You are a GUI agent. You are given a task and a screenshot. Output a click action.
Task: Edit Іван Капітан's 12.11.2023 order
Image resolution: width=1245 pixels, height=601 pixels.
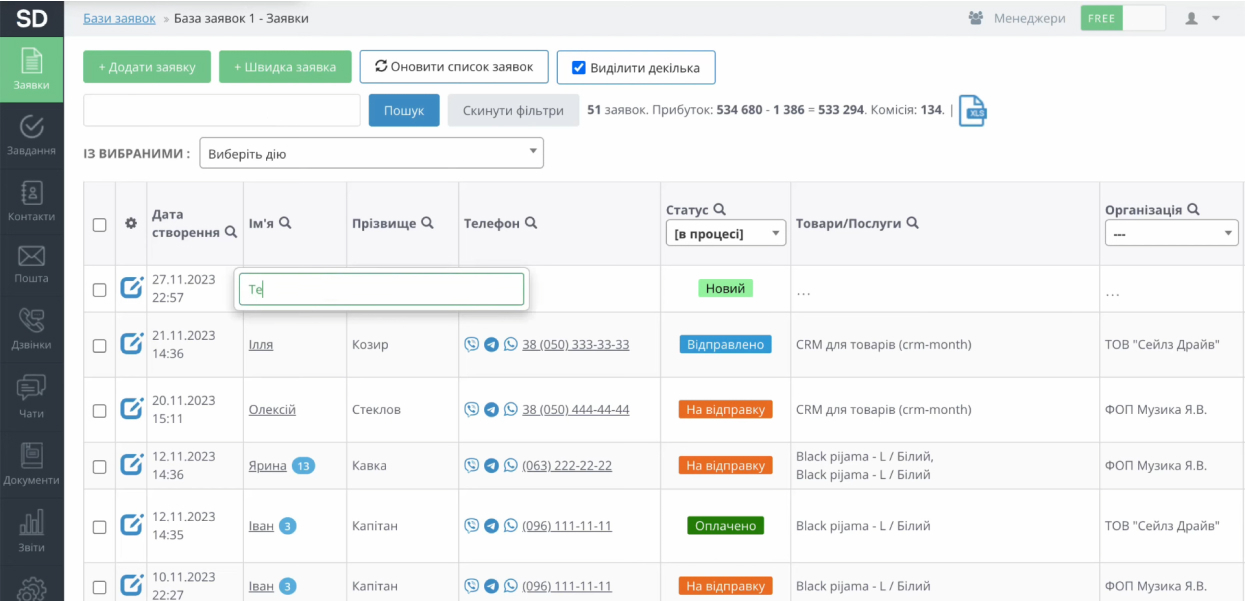click(x=132, y=525)
